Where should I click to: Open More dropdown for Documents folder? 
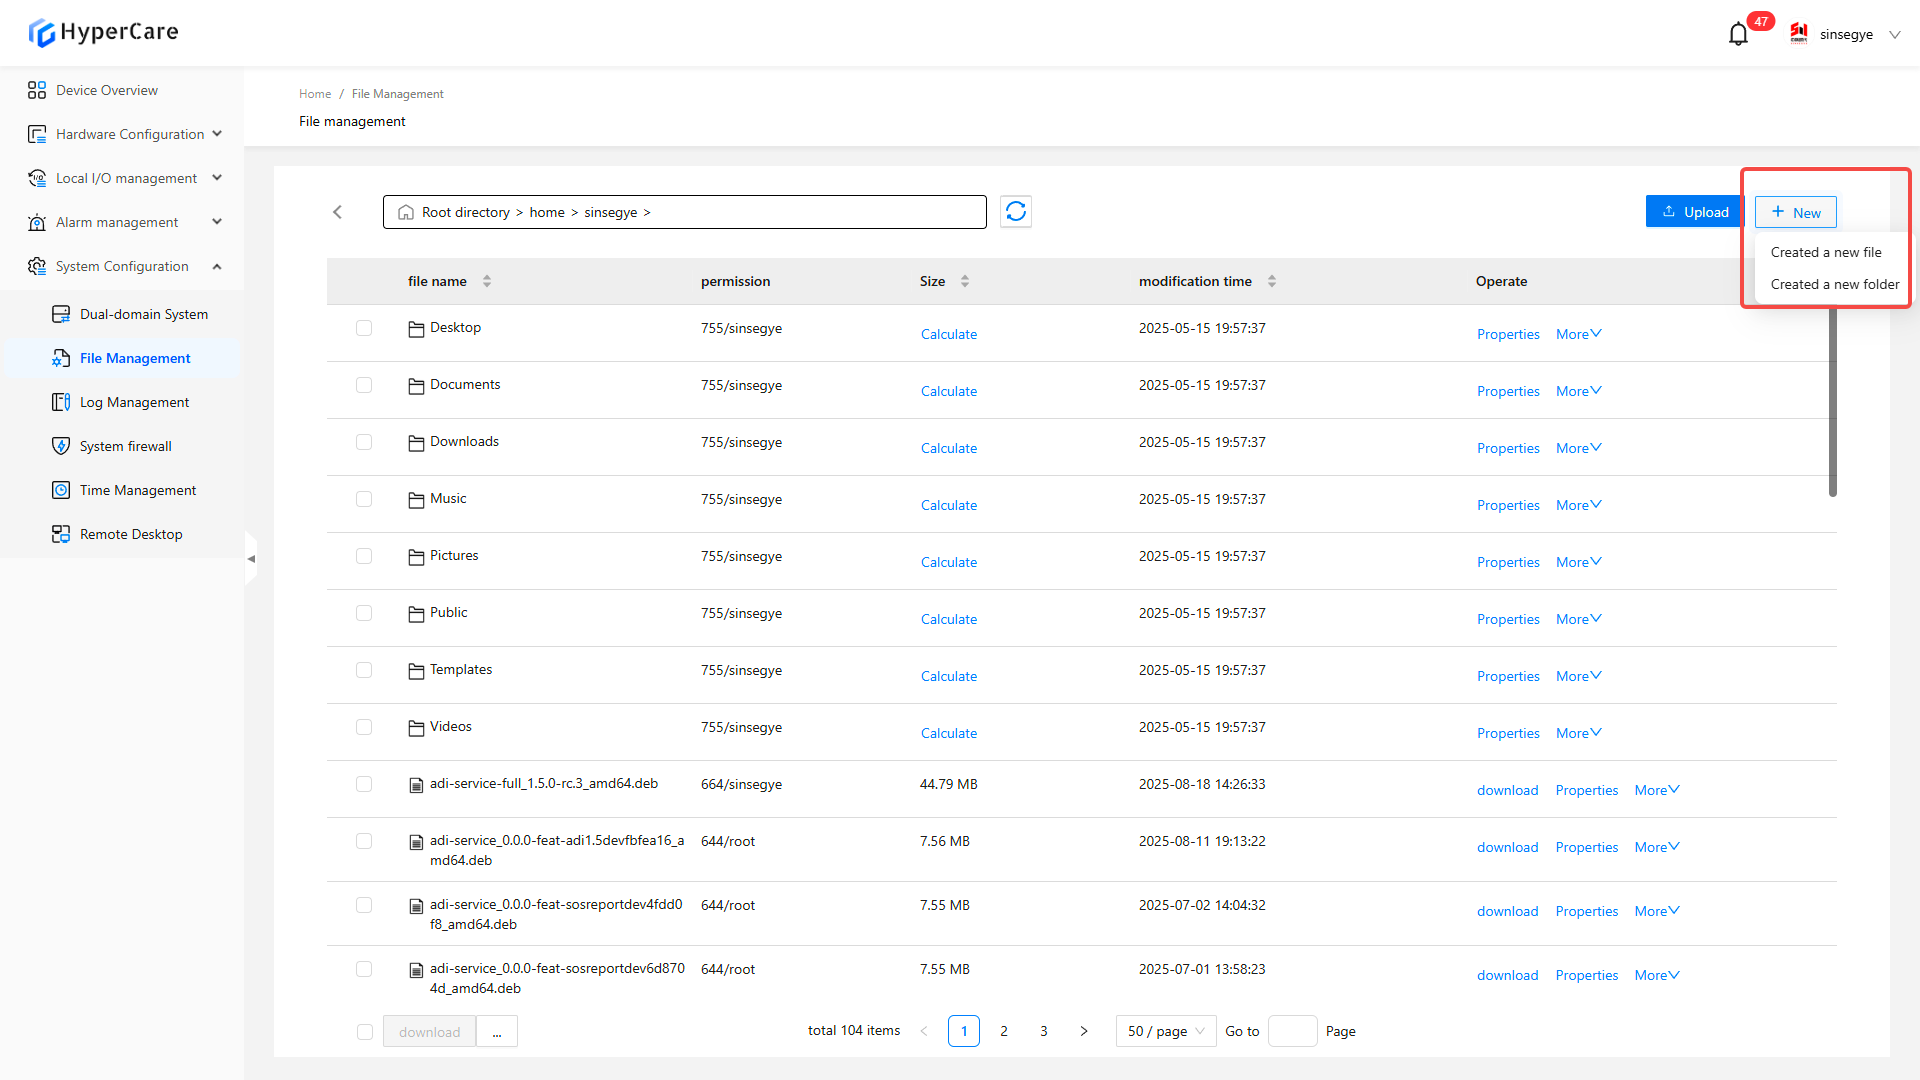coord(1578,391)
